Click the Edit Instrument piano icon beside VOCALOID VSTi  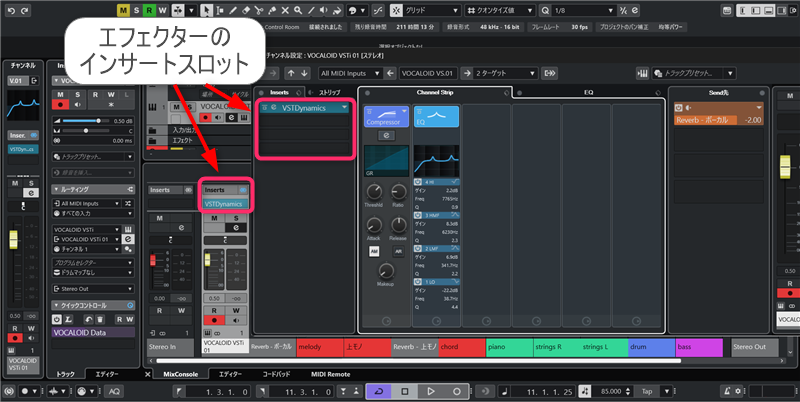(x=128, y=230)
